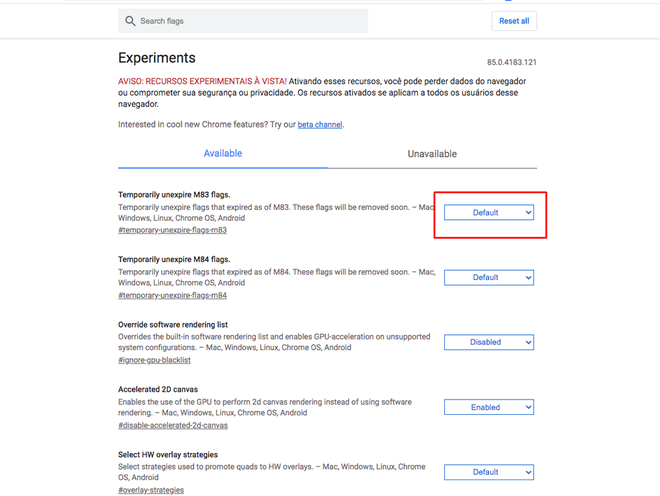660x496 pixels.
Task: Click the #temporary-unexpire-flags-m84 anchor link
Action: click(x=172, y=296)
